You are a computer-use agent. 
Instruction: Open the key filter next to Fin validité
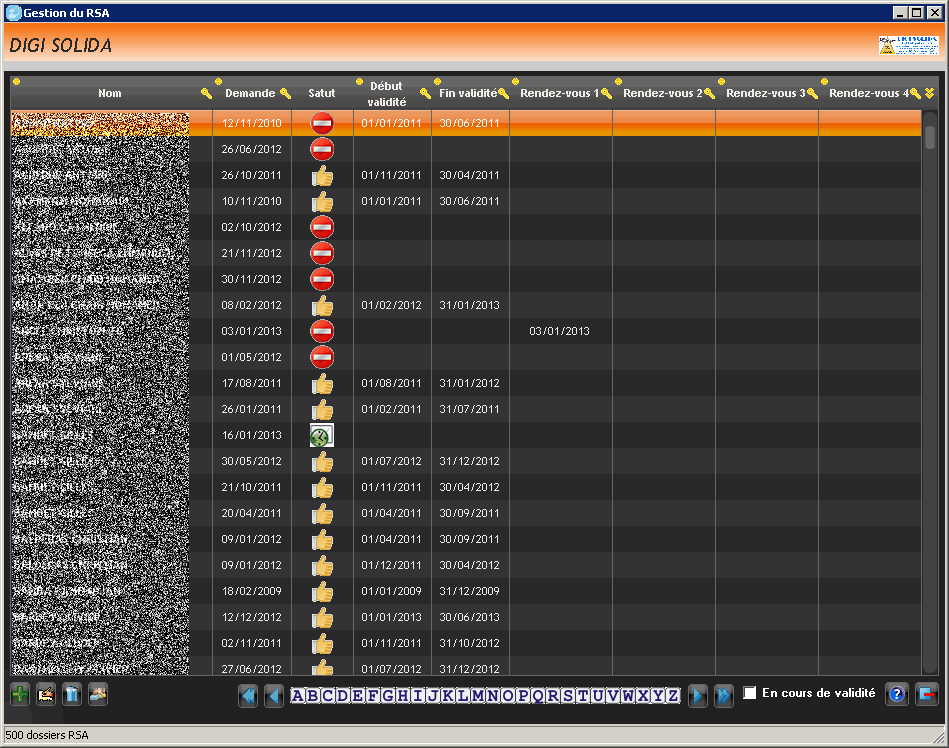coord(503,93)
